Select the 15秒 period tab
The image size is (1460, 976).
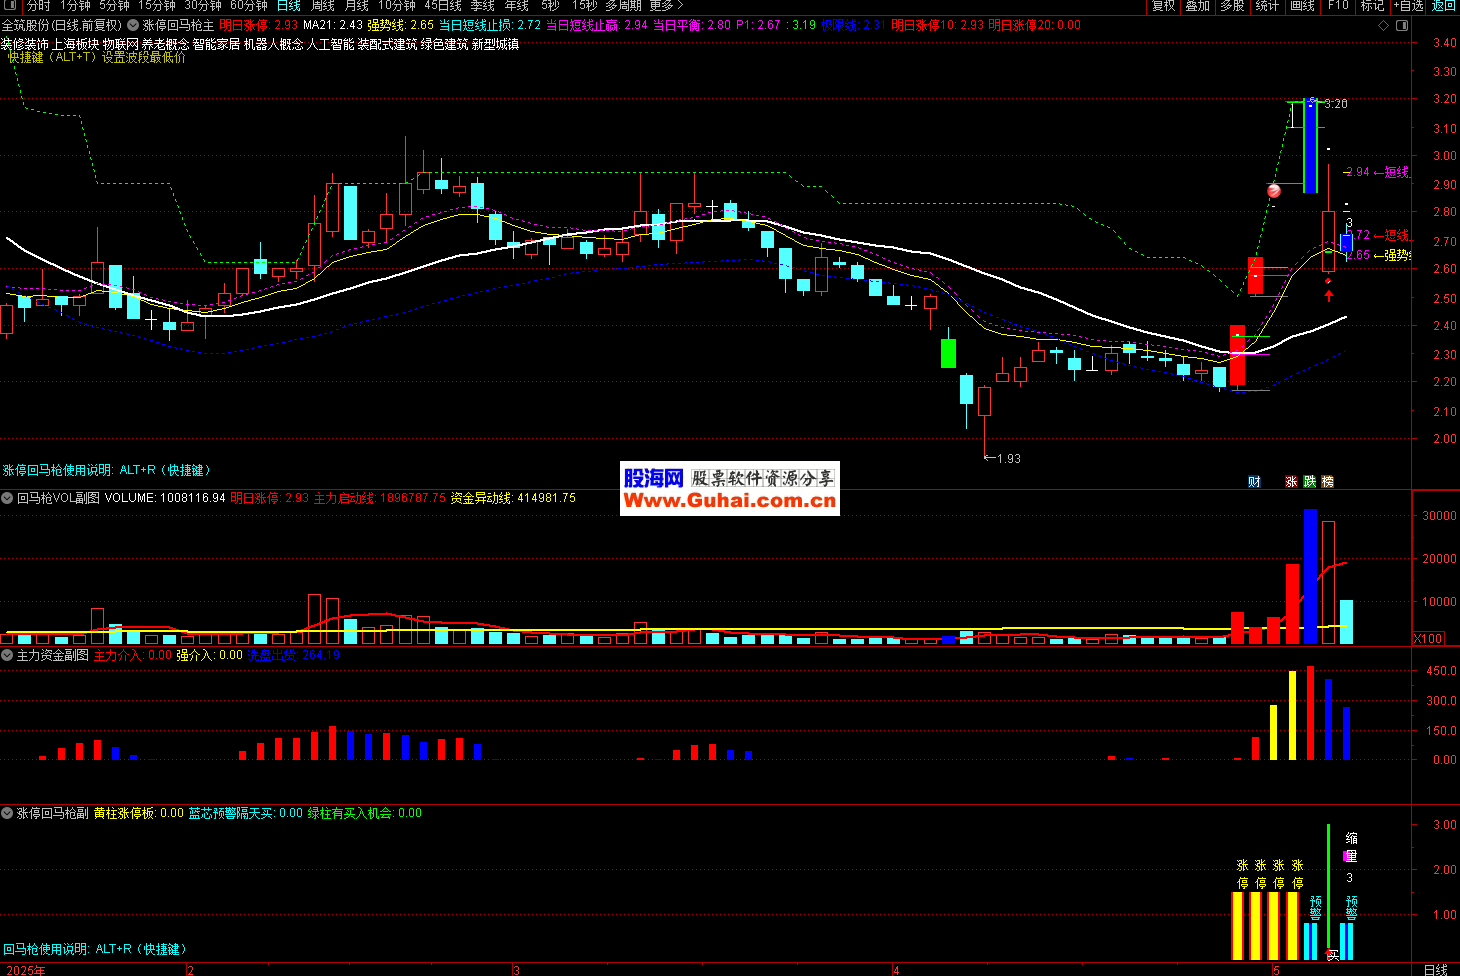pos(584,6)
